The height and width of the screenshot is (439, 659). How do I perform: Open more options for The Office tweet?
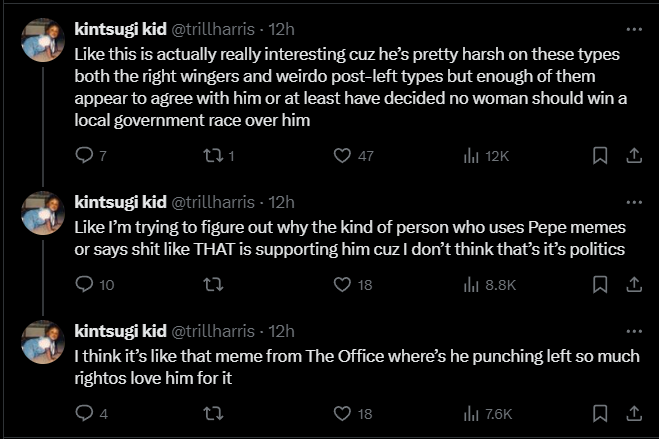(x=634, y=331)
